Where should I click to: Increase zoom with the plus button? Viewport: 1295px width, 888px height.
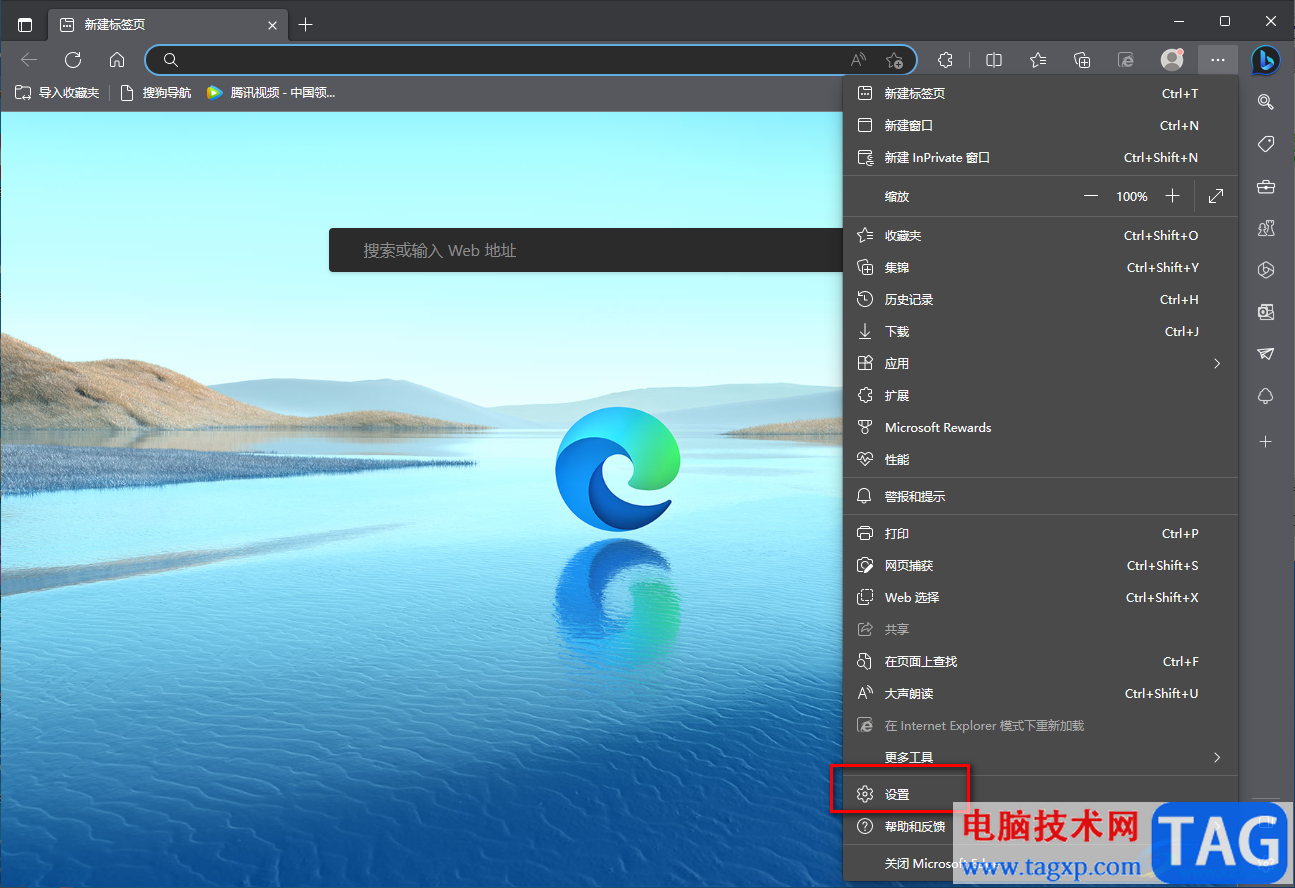click(1173, 197)
